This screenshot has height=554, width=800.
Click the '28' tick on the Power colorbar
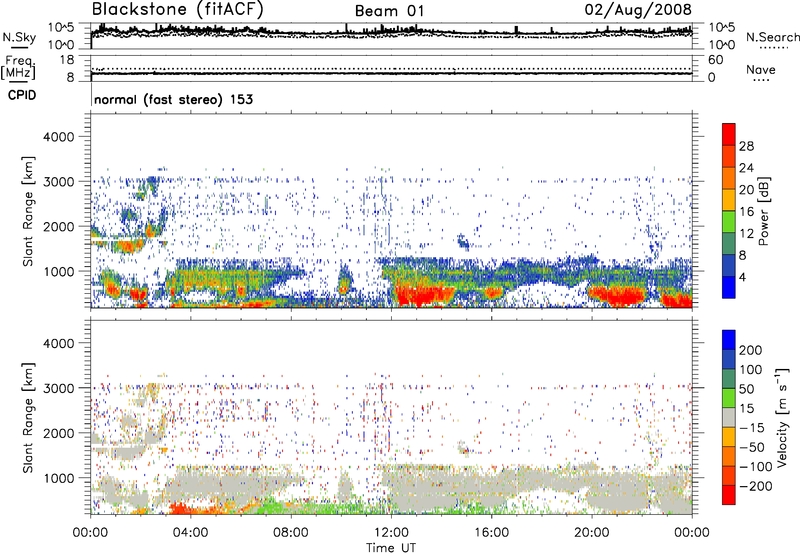(x=746, y=146)
